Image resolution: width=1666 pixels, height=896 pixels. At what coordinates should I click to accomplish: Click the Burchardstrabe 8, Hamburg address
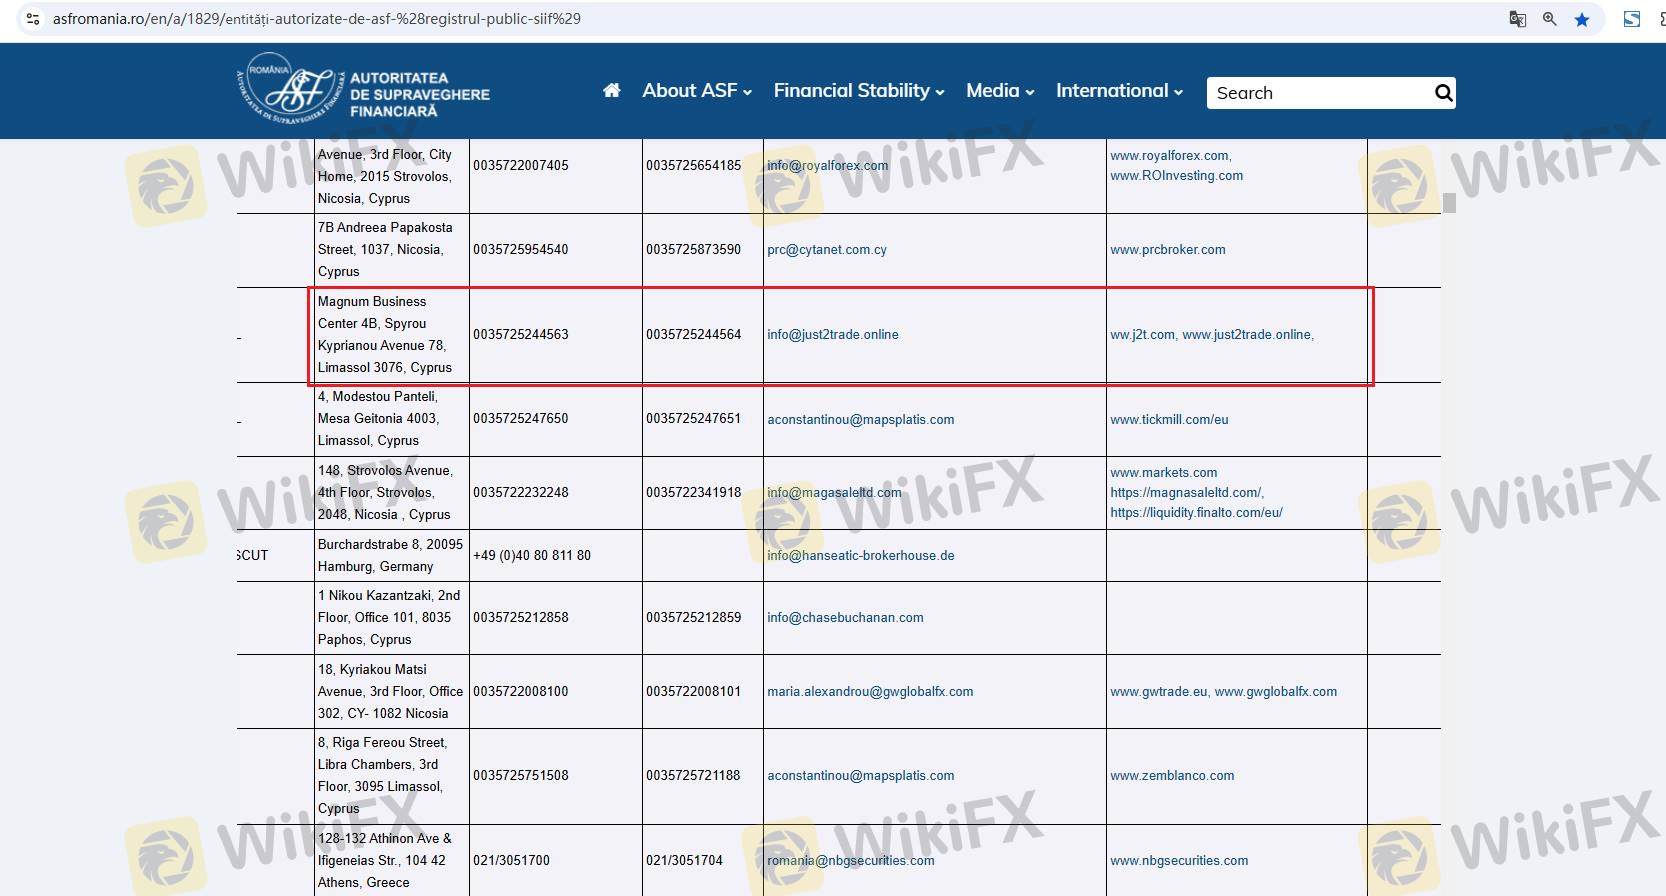pos(390,556)
